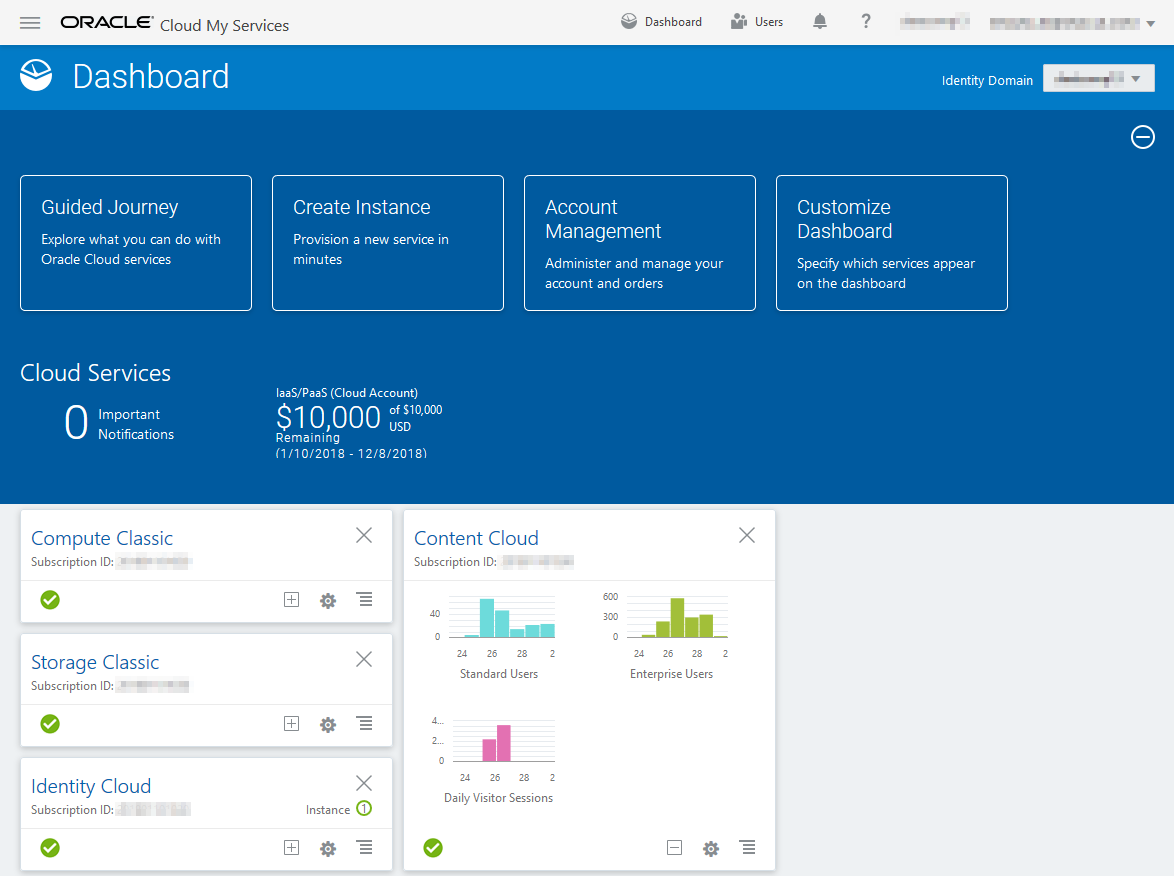This screenshot has height=876, width=1174.
Task: Open the settings gear on Content Cloud
Action: coord(710,847)
